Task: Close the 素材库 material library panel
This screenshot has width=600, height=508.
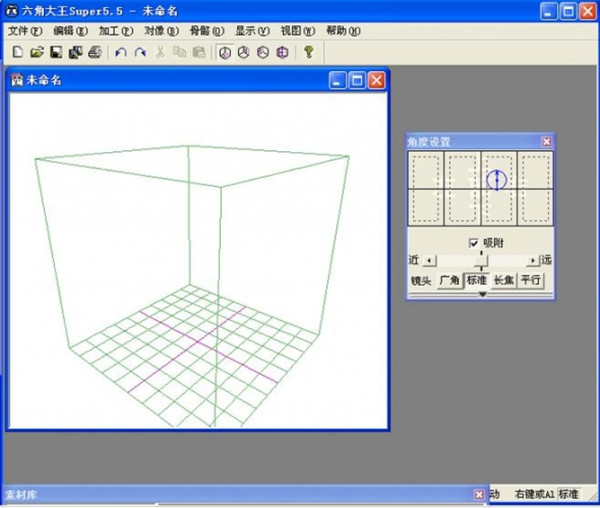Action: [x=479, y=495]
